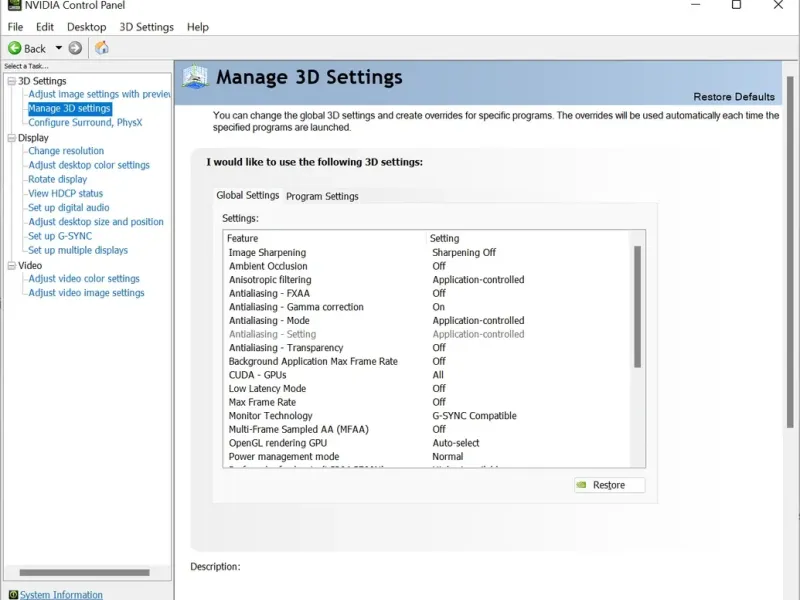Click the Restore Defaults link
800x600 pixels.
coord(734,97)
